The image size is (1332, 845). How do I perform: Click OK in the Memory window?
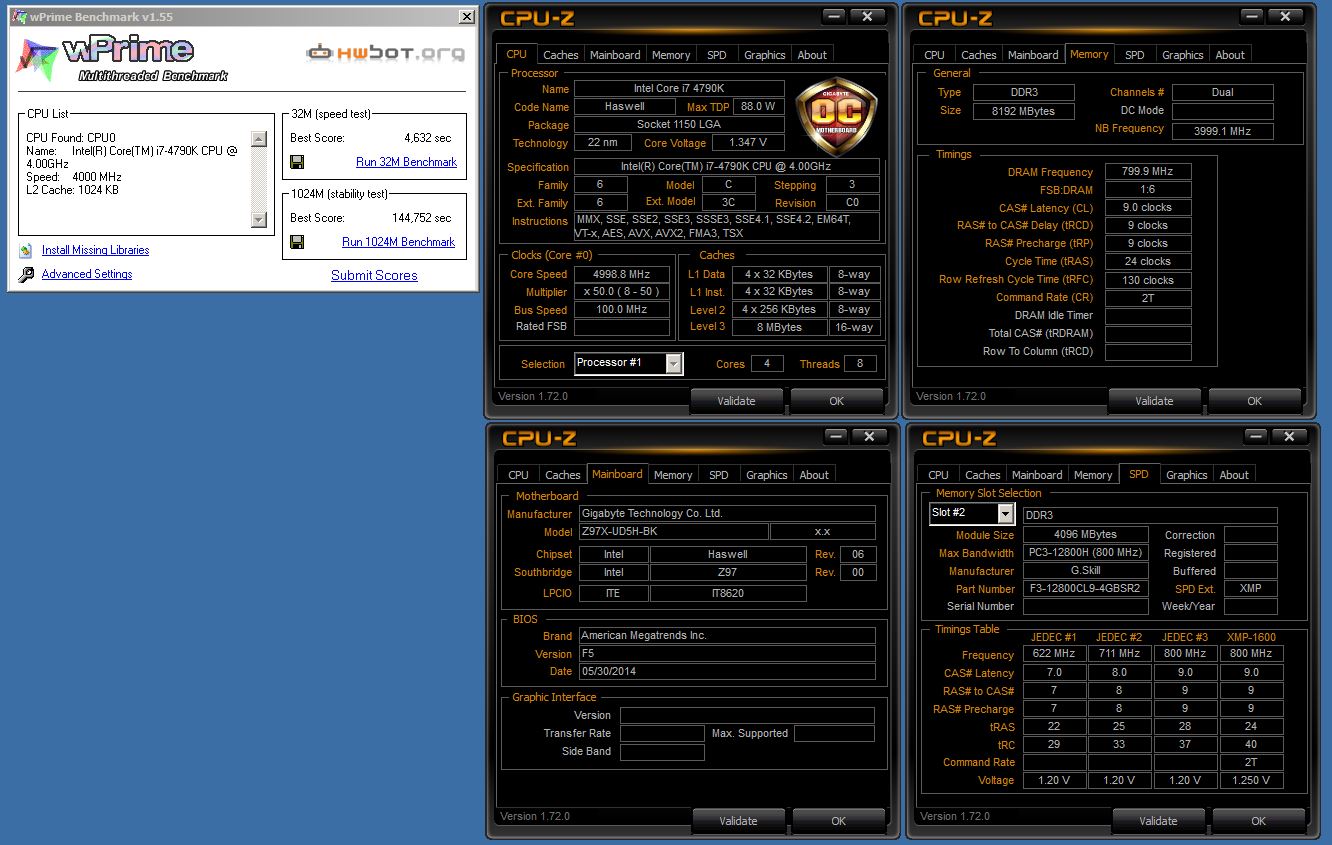pyautogui.click(x=1254, y=401)
